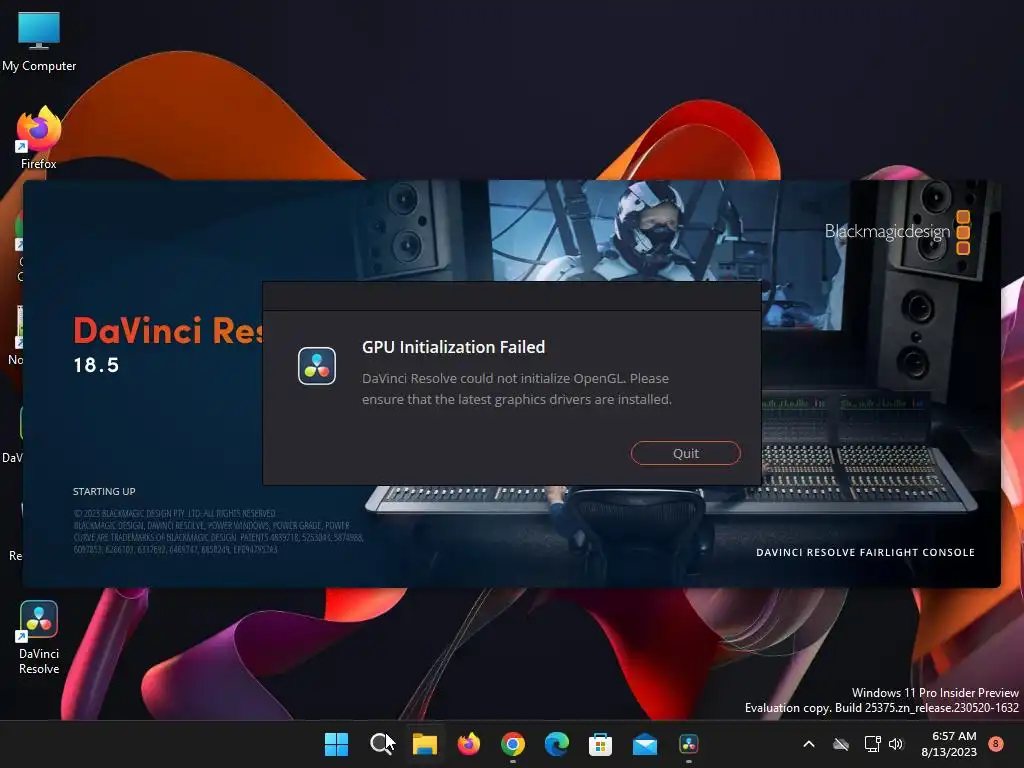
Task: Open the volume speaker tray icon
Action: tap(896, 744)
